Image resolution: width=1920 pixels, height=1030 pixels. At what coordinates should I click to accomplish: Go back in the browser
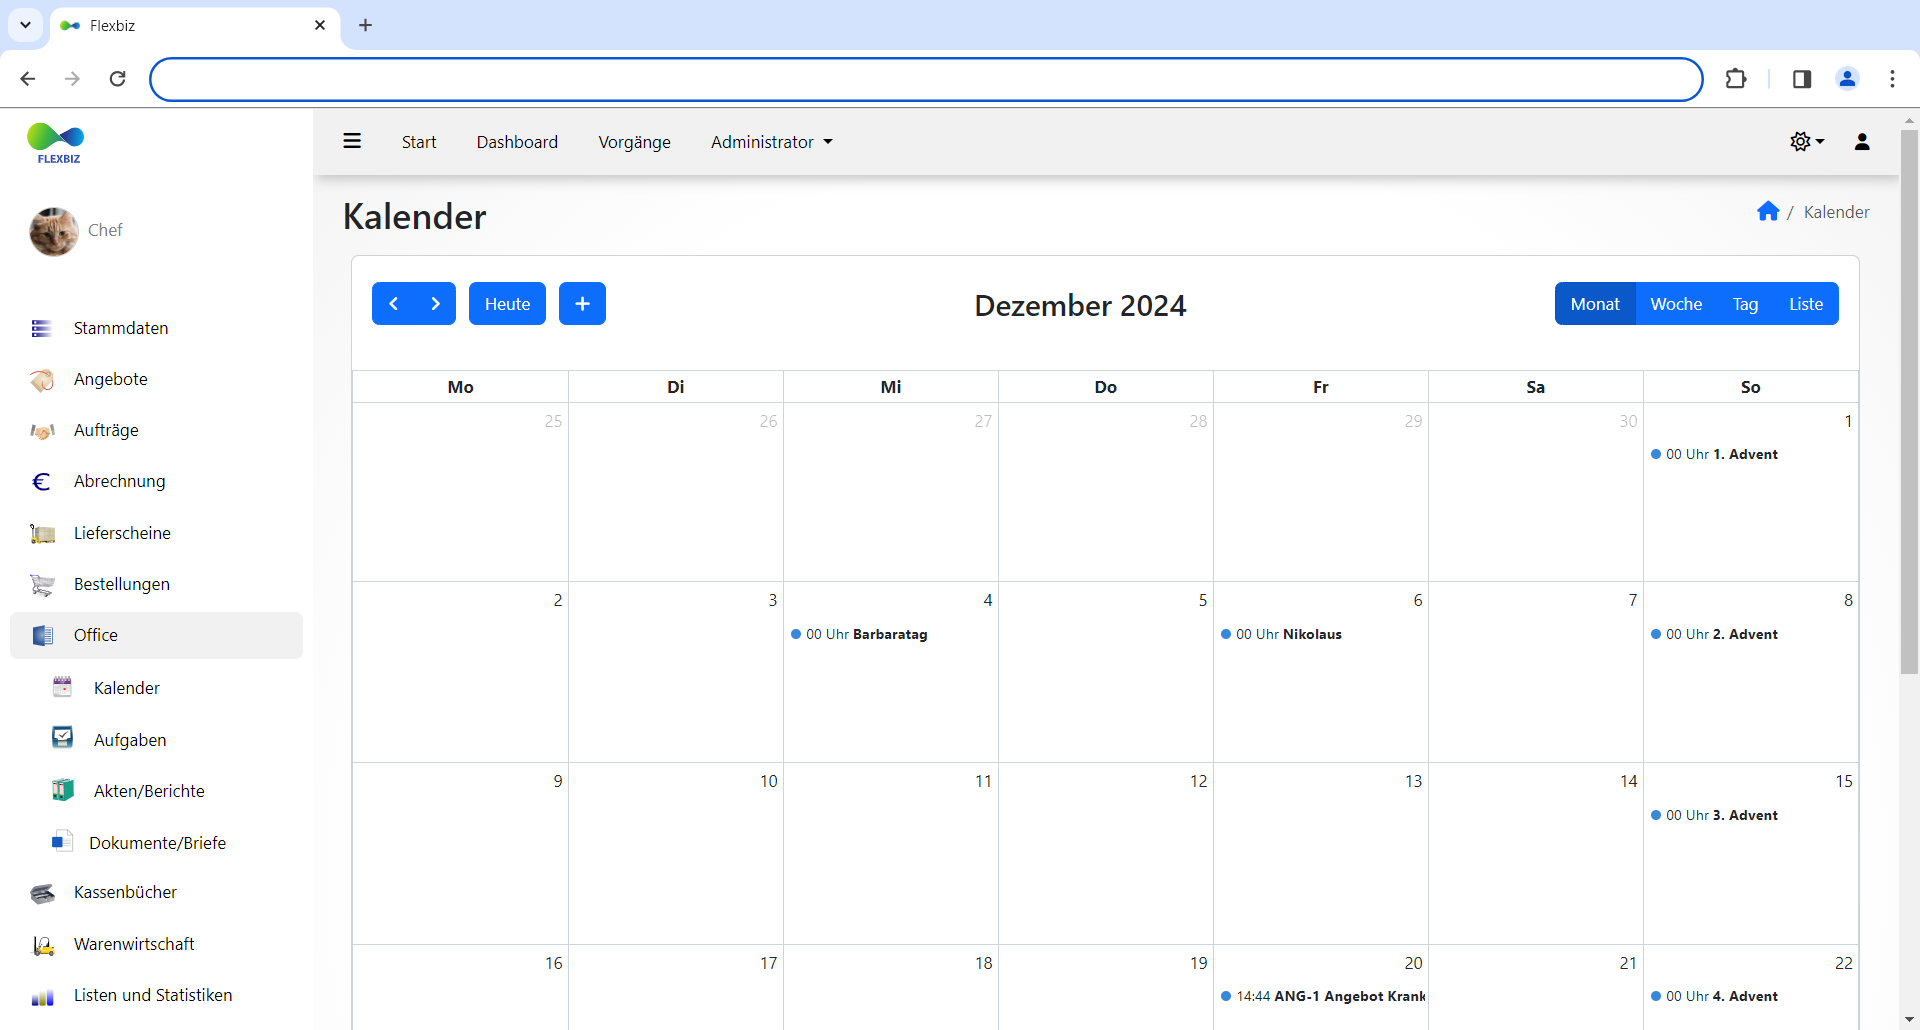28,79
